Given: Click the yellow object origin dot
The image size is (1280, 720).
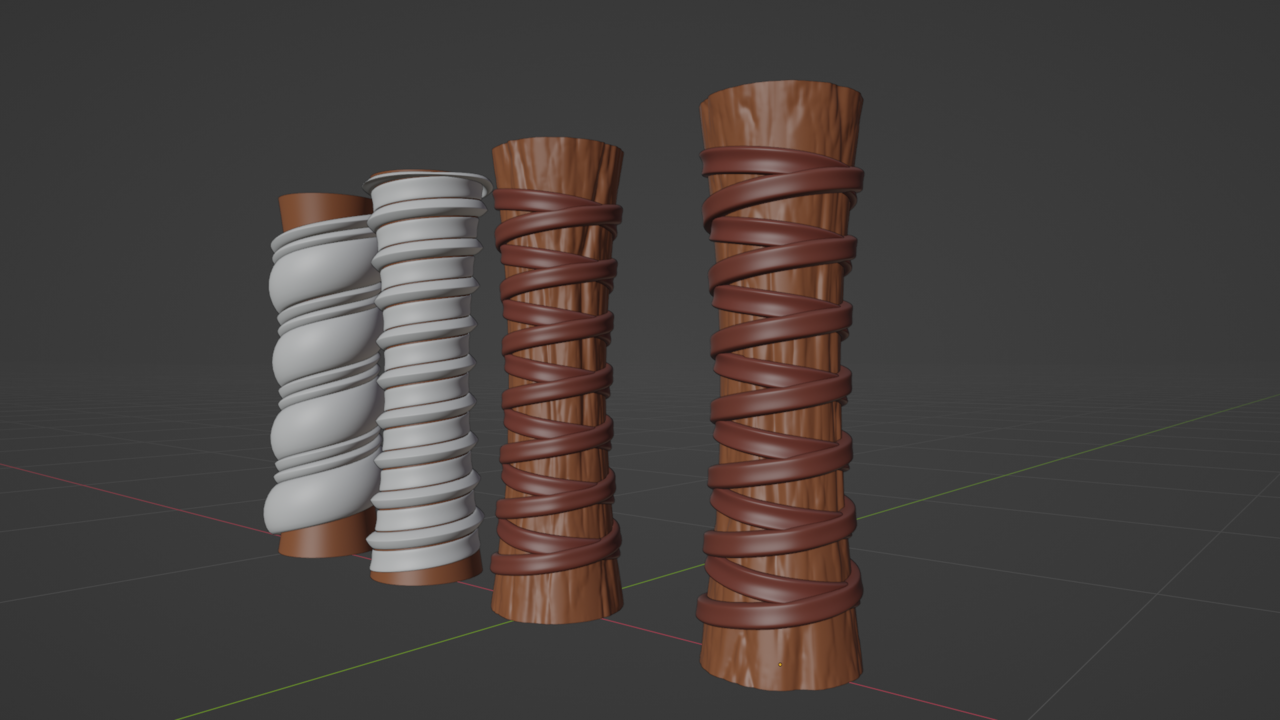Looking at the screenshot, I should (780, 665).
